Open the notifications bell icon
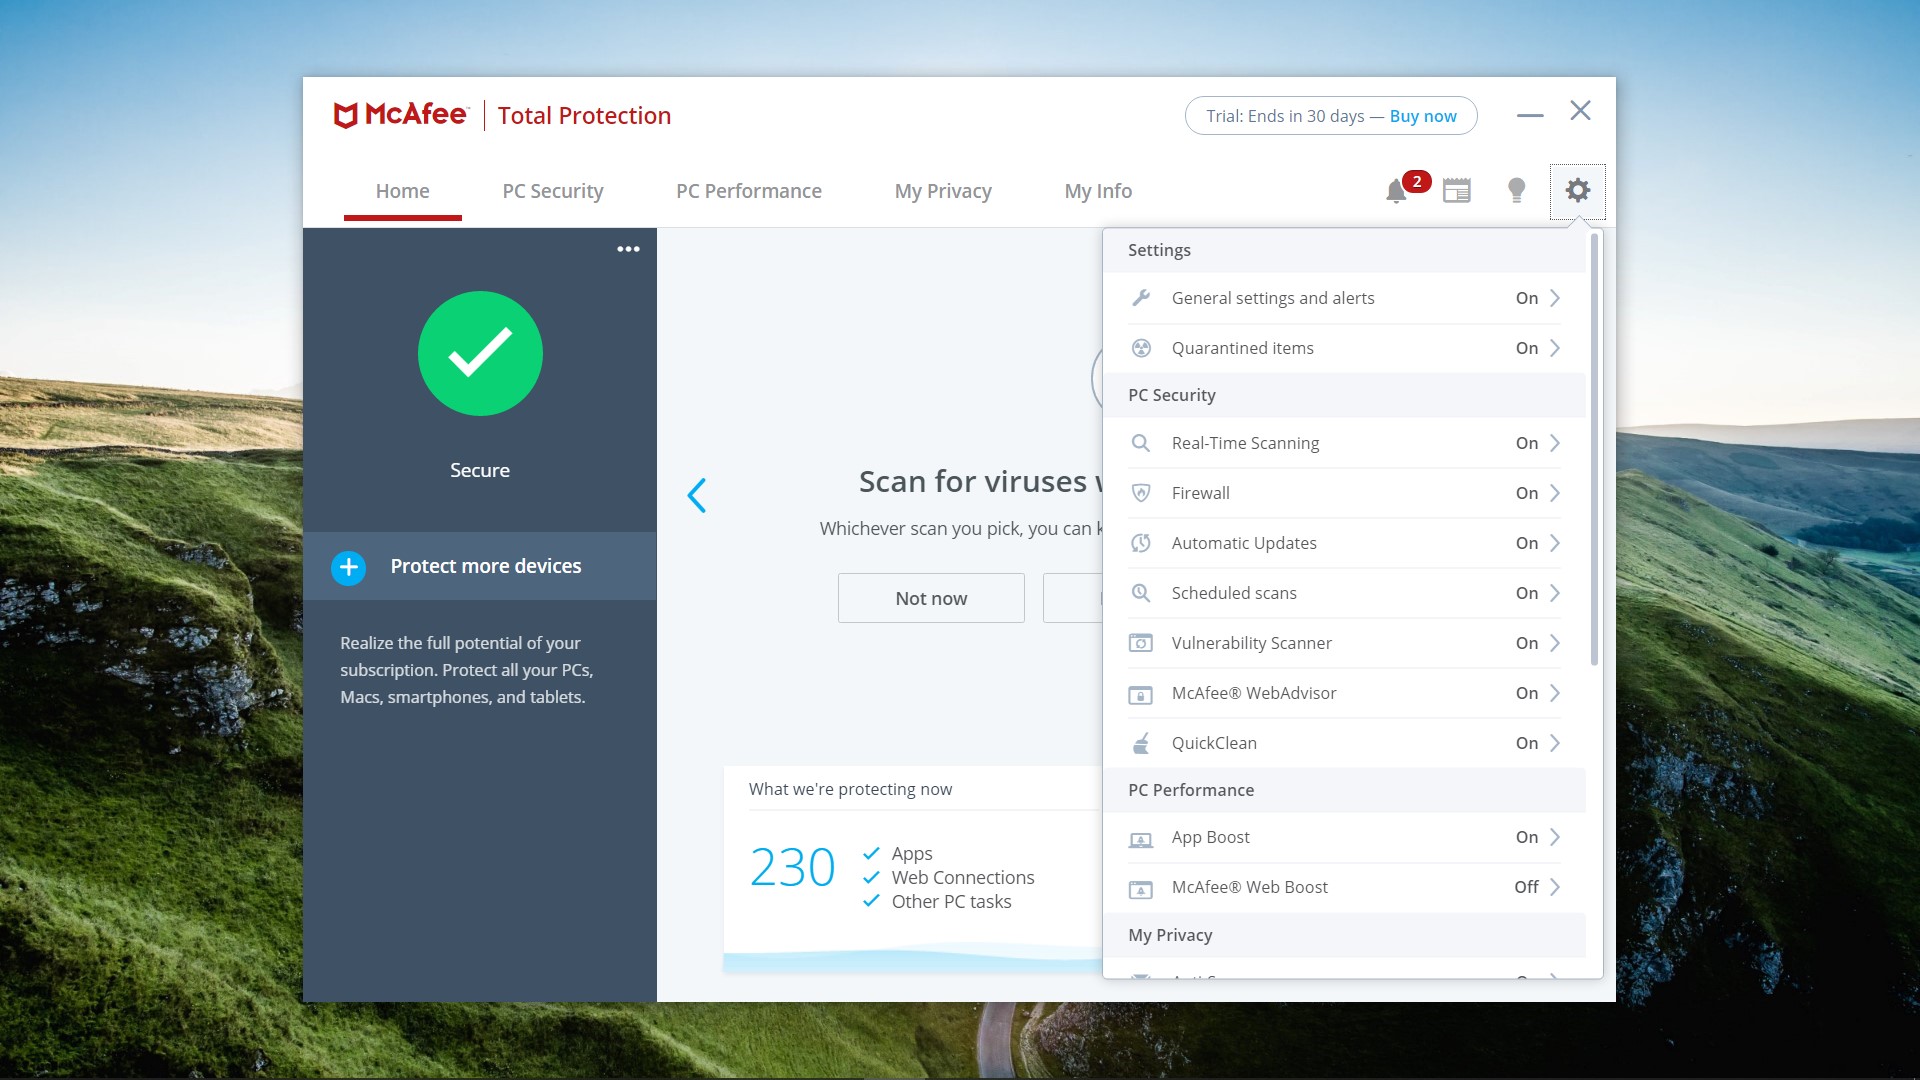The height and width of the screenshot is (1080, 1920). 1395,190
